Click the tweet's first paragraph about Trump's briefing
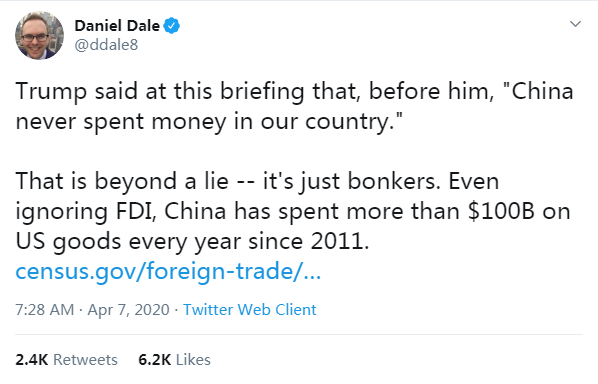The width and height of the screenshot is (598, 384). pos(294,106)
